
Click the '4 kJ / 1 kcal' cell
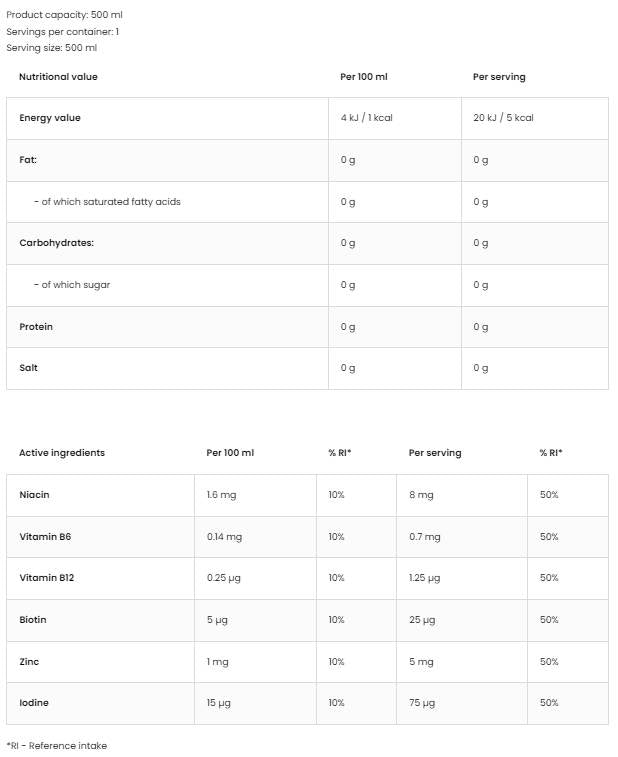[366, 118]
